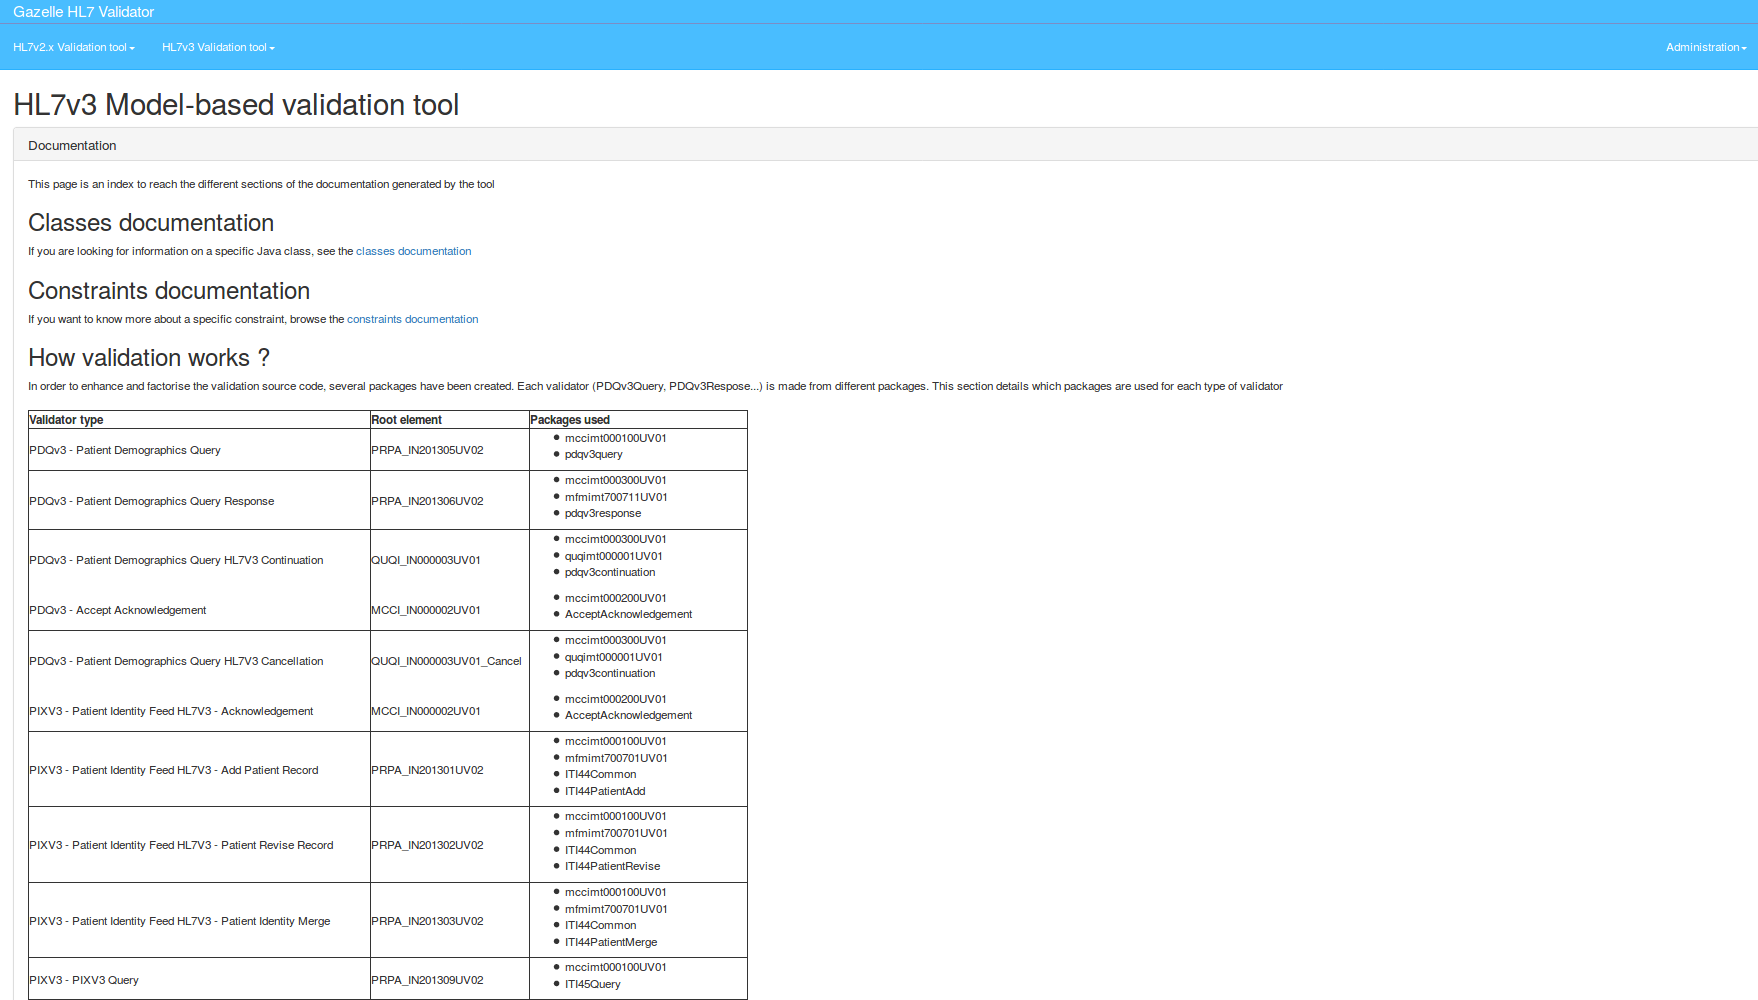Click root element QUQI_IN000003UV01_Cancel
The image size is (1758, 1000).
[446, 661]
